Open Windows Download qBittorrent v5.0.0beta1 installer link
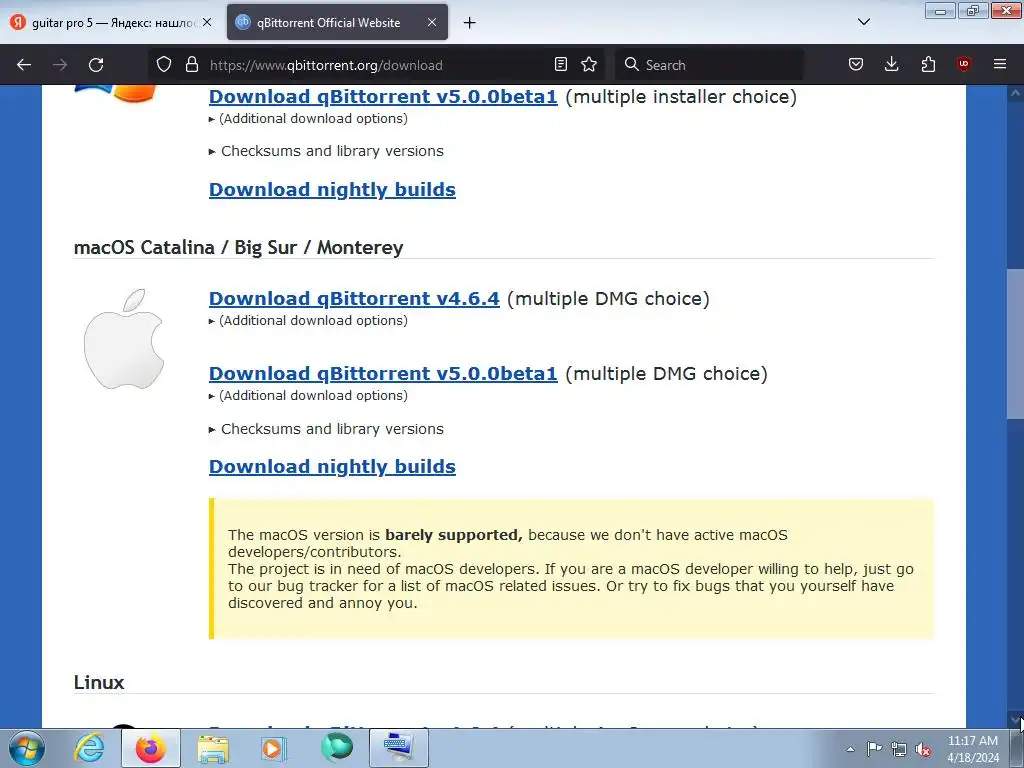Viewport: 1024px width, 768px height. click(x=383, y=97)
